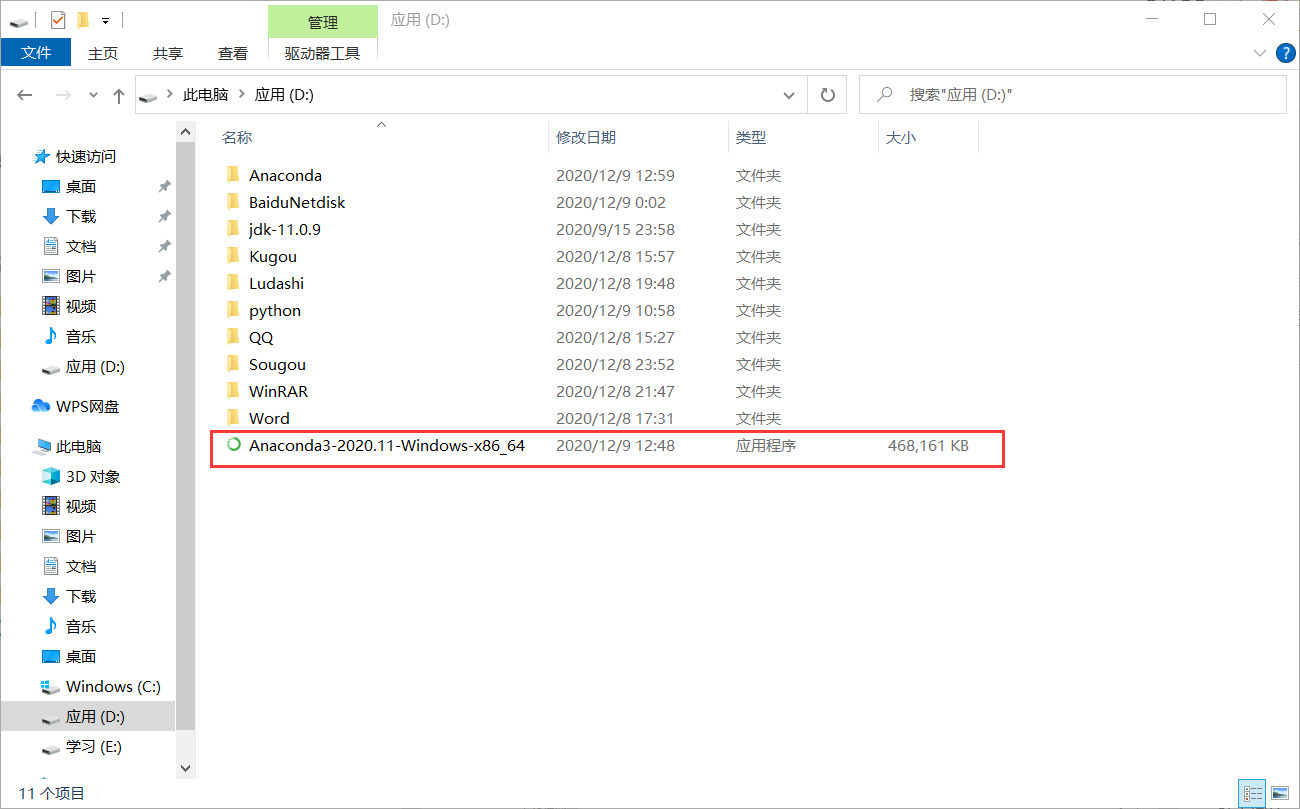Click chevron after 此电脑 in the address path
The height and width of the screenshot is (809, 1300).
(241, 95)
